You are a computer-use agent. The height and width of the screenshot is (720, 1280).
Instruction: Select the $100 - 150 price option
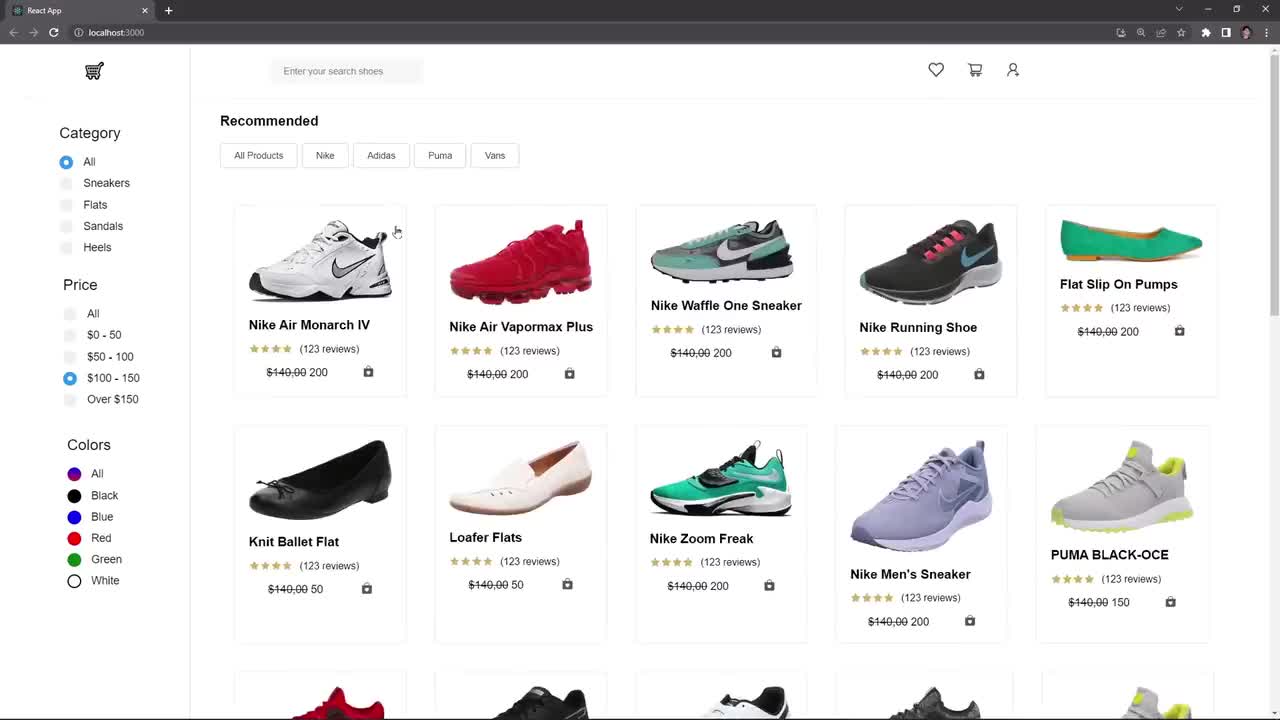click(70, 378)
